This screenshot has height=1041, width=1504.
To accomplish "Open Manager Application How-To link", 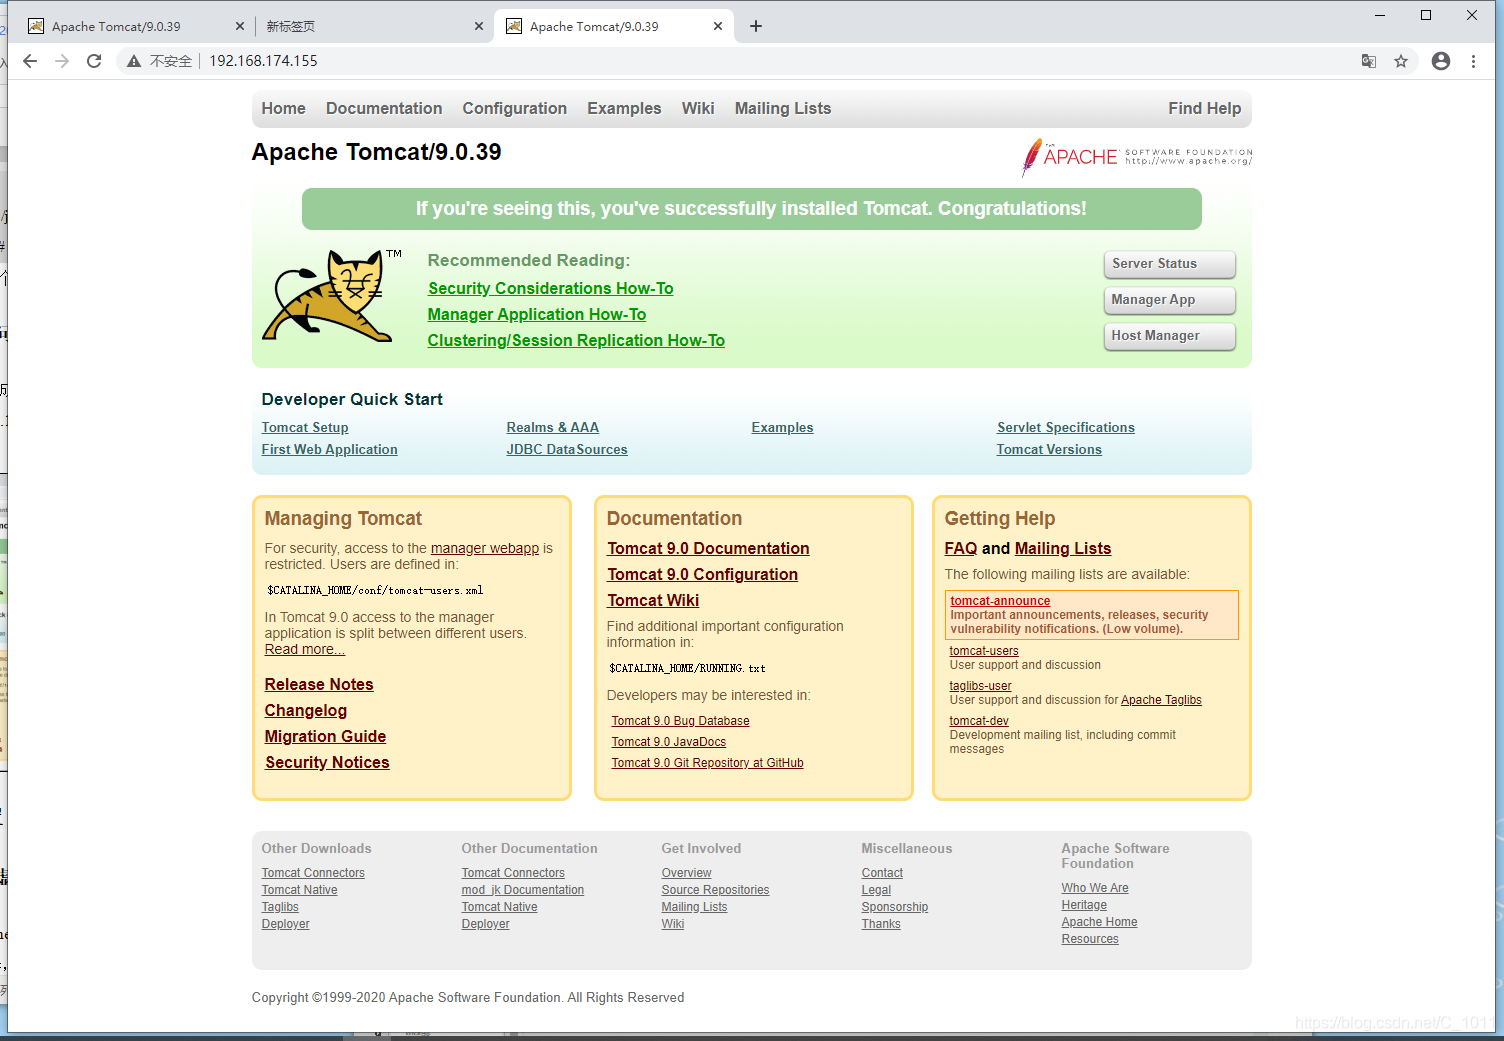I will (x=537, y=314).
